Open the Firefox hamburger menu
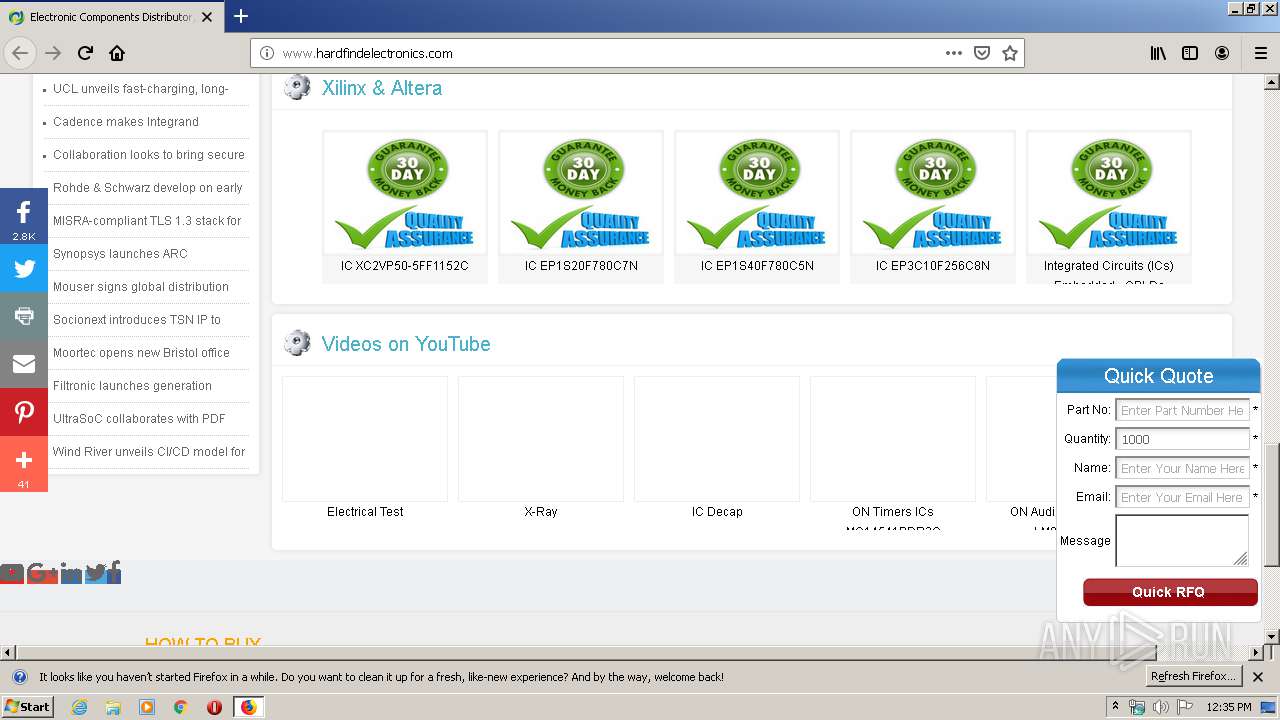 tap(1261, 53)
